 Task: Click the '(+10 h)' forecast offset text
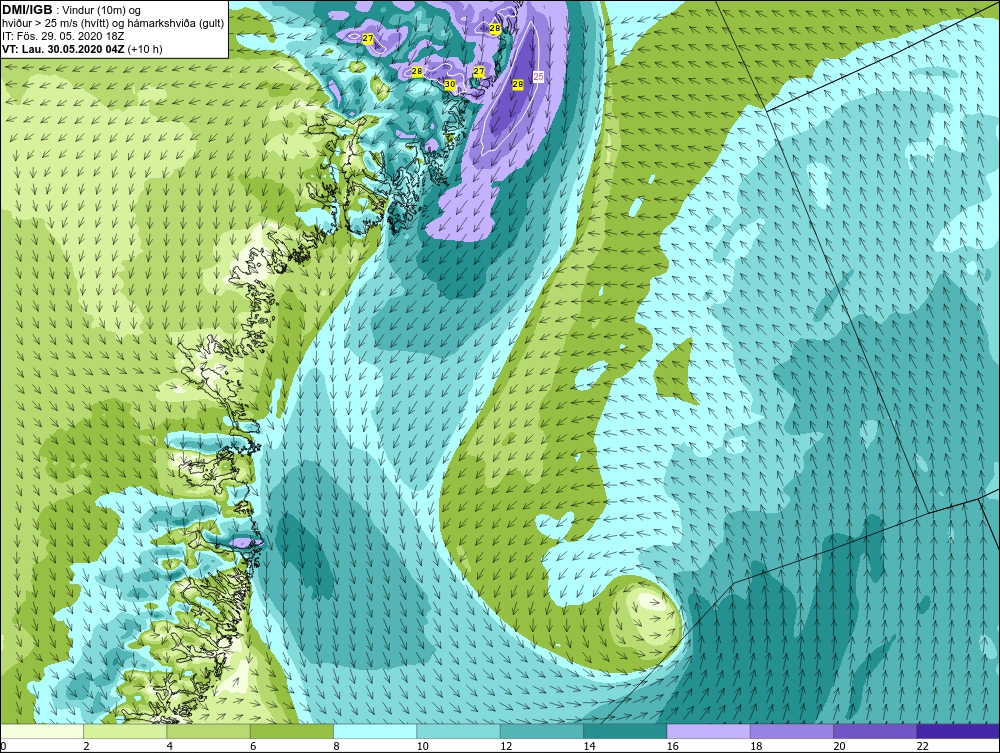coord(145,49)
